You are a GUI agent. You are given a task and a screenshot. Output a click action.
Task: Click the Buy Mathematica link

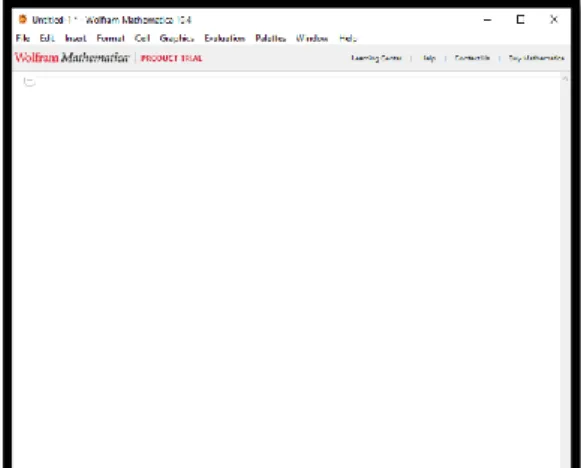(536, 58)
